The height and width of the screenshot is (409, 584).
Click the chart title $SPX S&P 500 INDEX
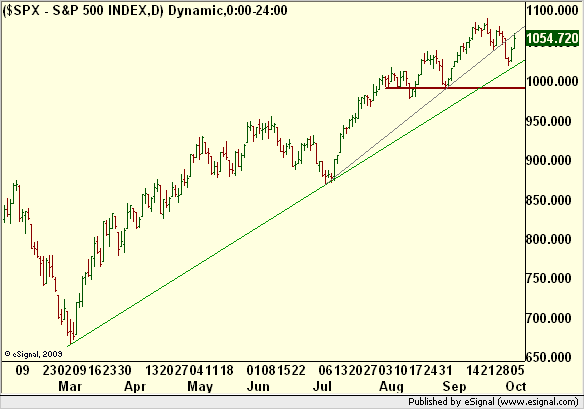coord(83,10)
